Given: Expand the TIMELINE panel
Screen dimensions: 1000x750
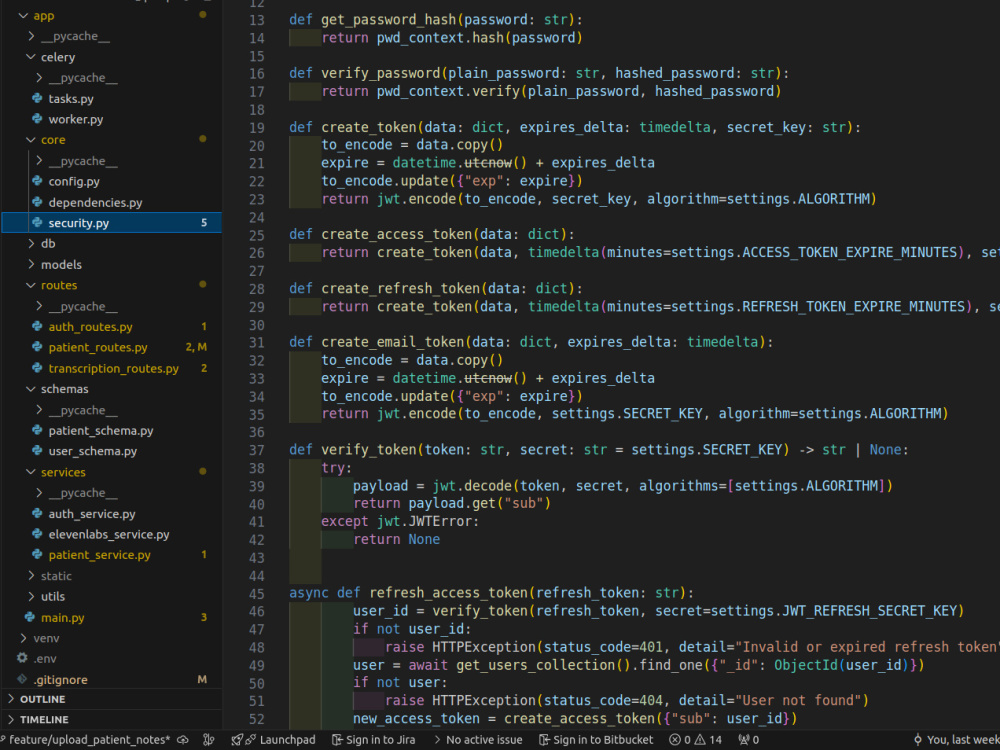Looking at the screenshot, I should coord(11,719).
